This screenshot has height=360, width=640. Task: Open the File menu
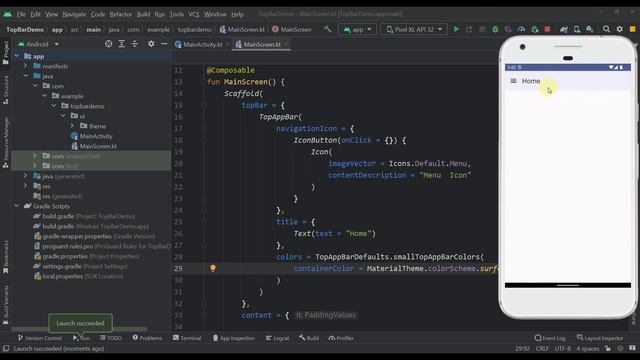click(21, 14)
